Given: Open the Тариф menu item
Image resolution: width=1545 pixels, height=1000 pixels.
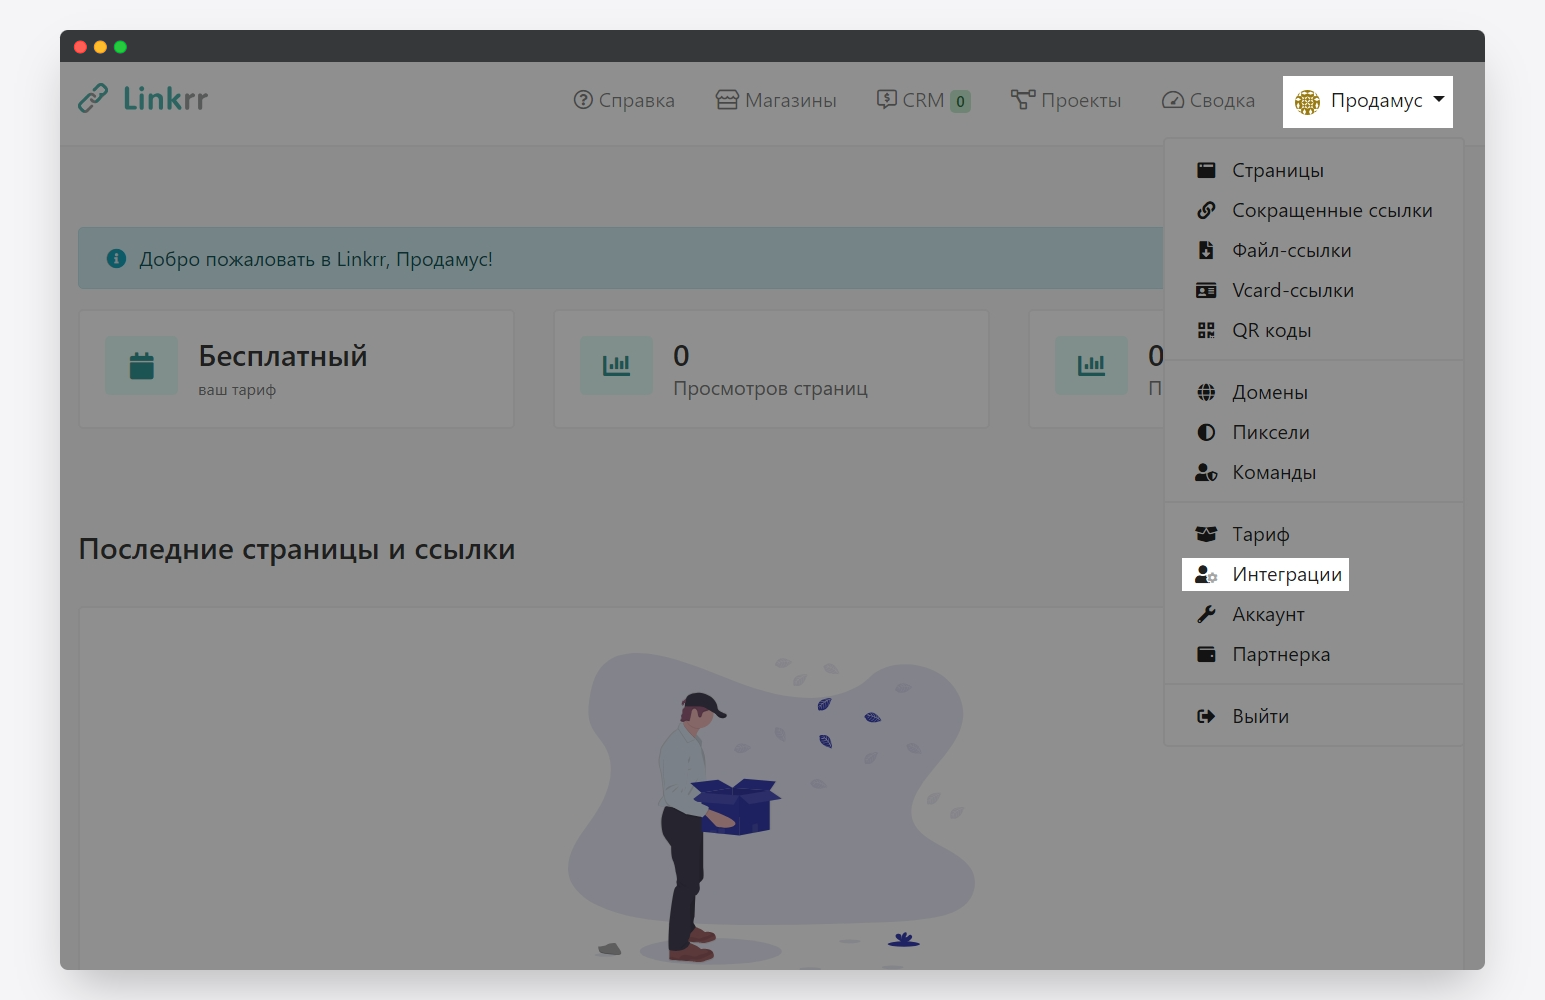Looking at the screenshot, I should point(1260,535).
